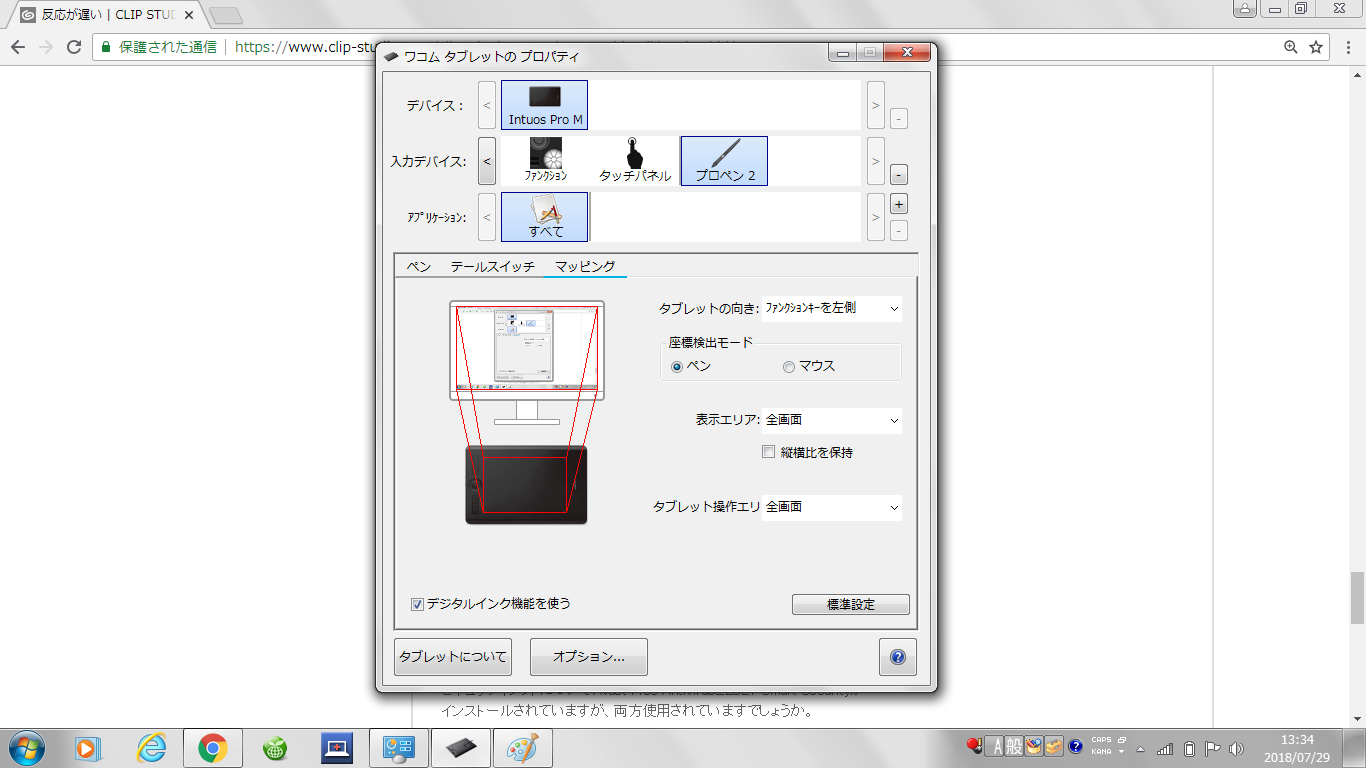1366x771 pixels.
Task: Add an application with the plus button
Action: pyautogui.click(x=898, y=204)
